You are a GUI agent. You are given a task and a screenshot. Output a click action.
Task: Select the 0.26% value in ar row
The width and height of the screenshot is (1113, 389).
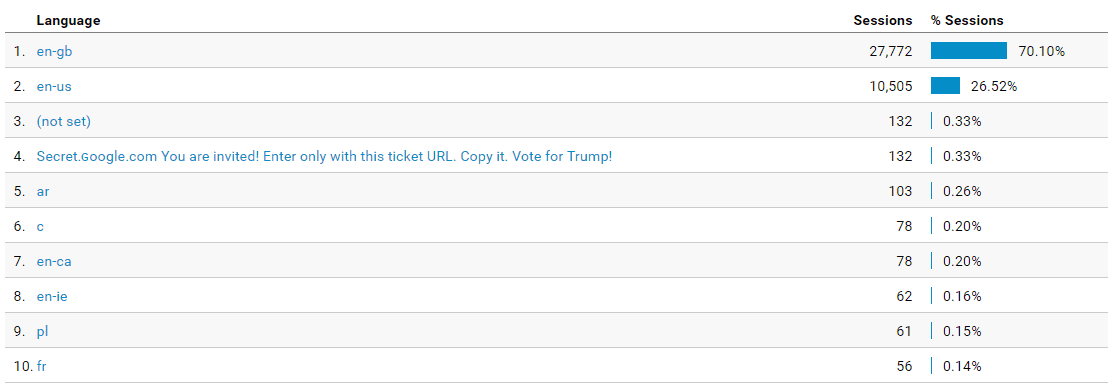point(962,192)
